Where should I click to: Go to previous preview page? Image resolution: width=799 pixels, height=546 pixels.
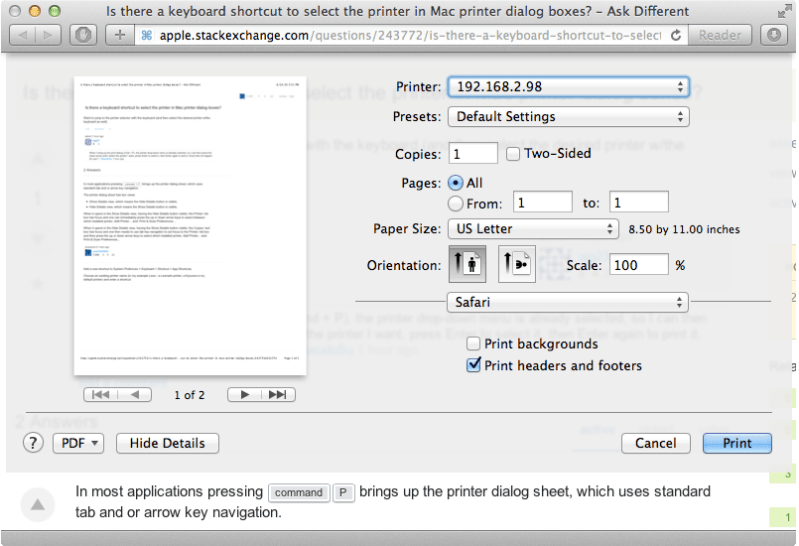click(x=135, y=395)
